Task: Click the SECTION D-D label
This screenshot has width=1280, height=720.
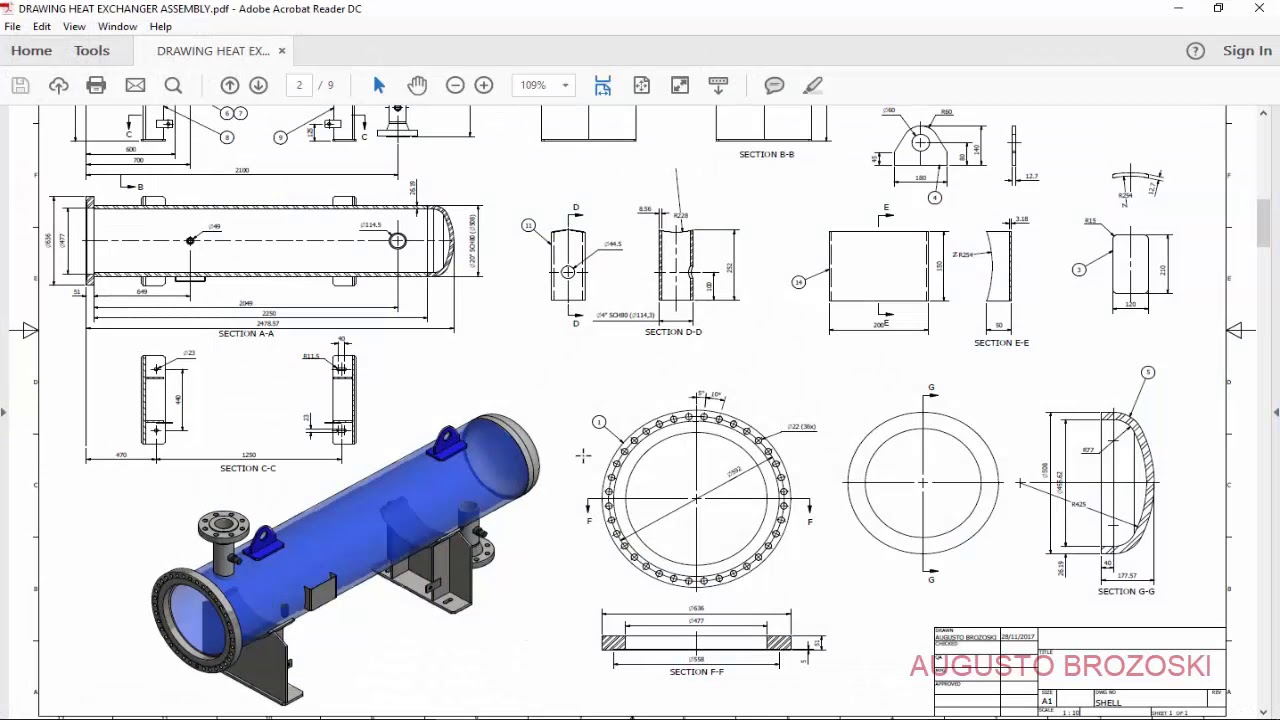Action: [x=673, y=332]
